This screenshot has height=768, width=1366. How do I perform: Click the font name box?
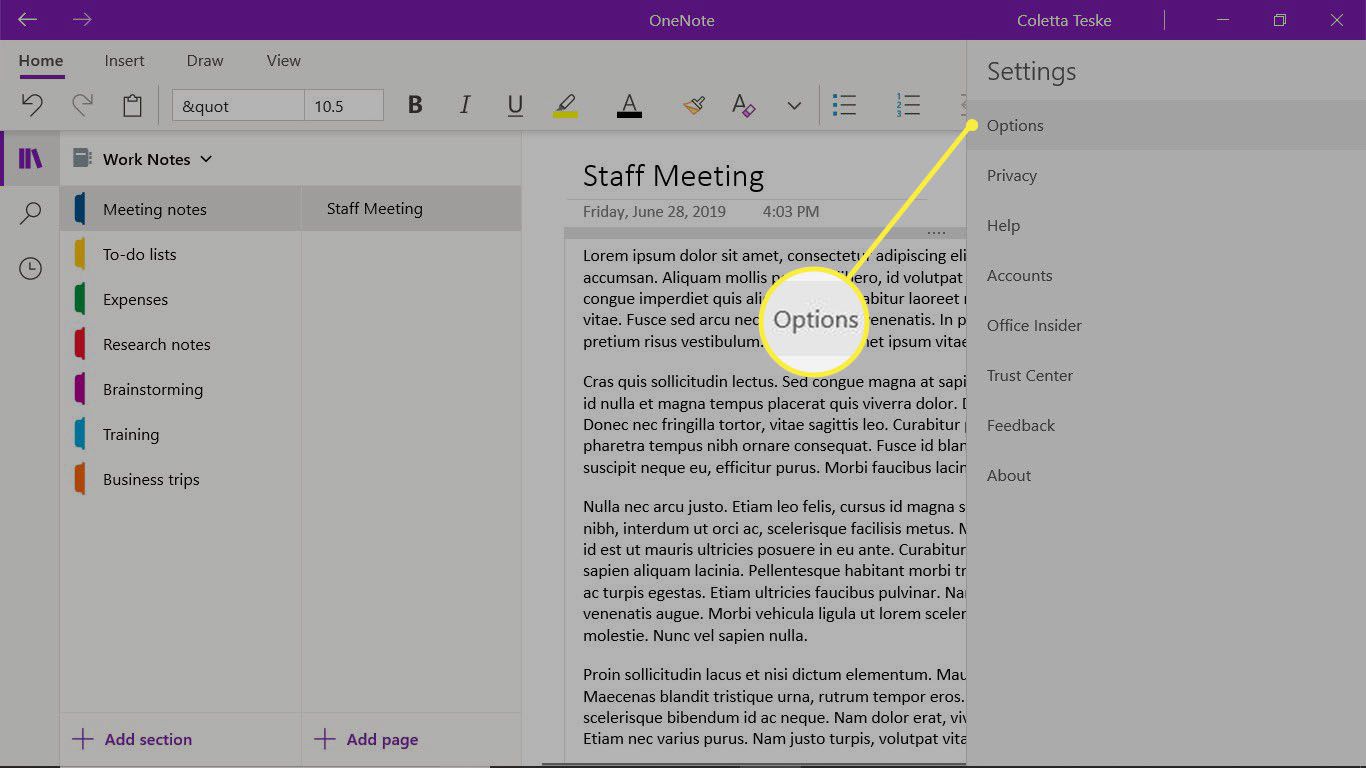coord(238,105)
